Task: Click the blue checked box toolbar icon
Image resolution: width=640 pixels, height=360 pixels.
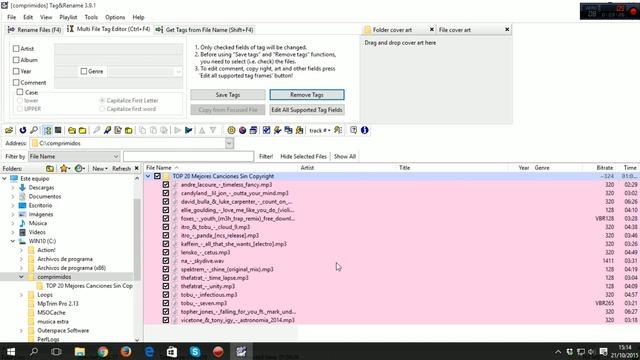Action: pos(267,130)
